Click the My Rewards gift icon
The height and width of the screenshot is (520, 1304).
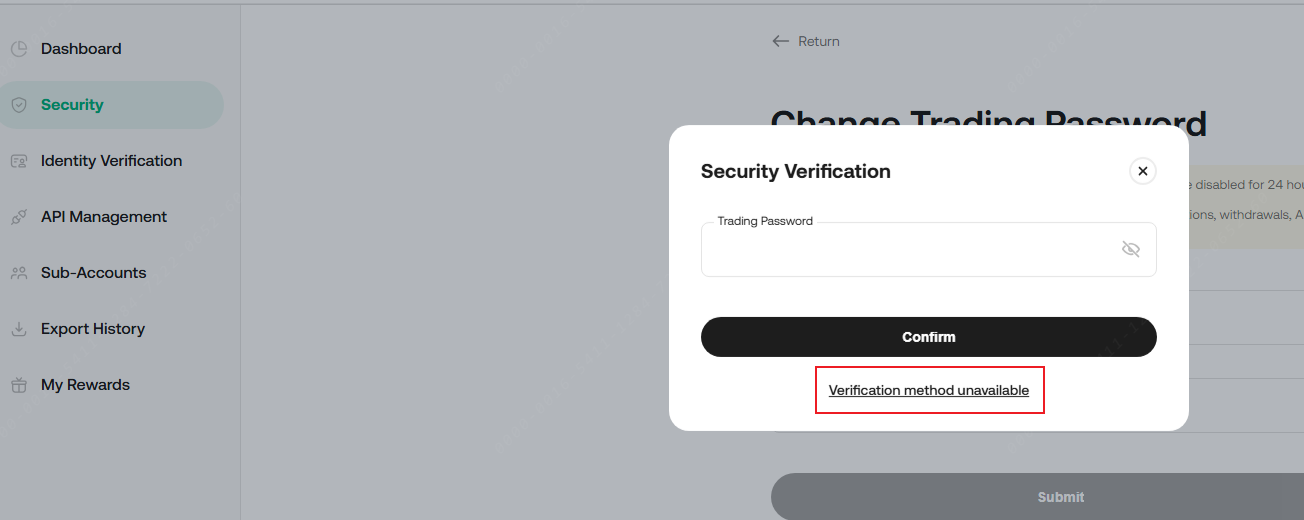(x=18, y=385)
